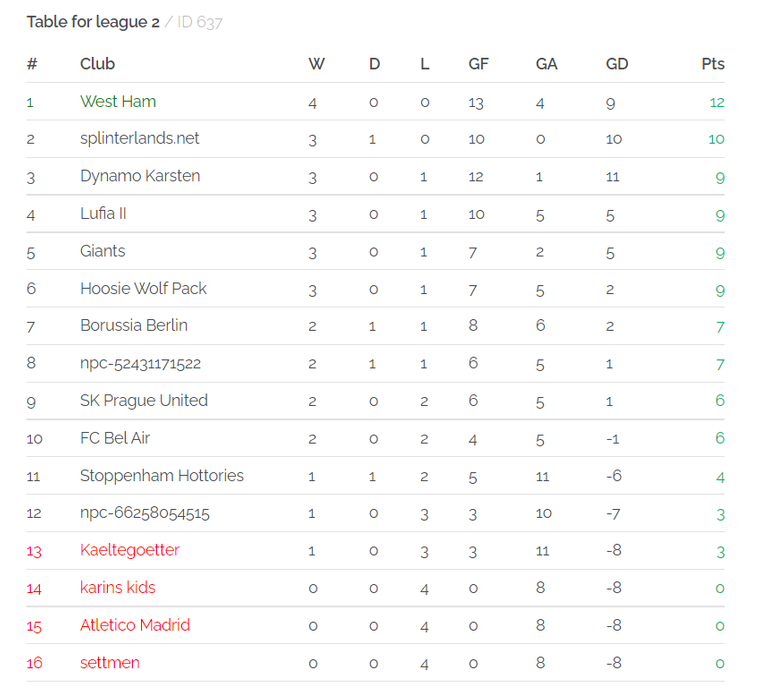Open the settmen club page
Screen dimensions: 768x699
pyautogui.click(x=110, y=663)
